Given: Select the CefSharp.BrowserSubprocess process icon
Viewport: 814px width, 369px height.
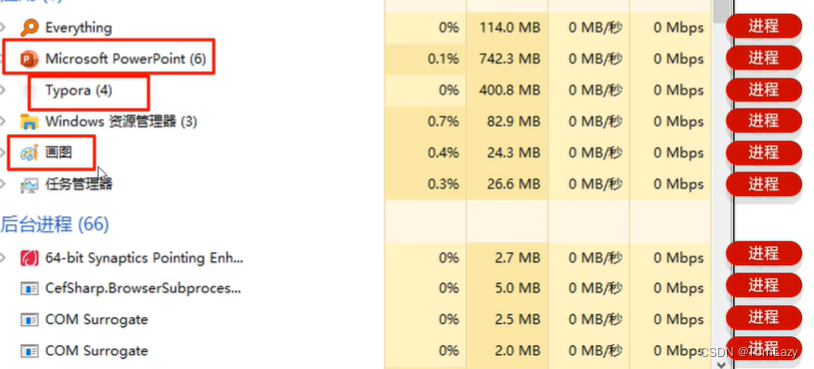Looking at the screenshot, I should 29,289.
